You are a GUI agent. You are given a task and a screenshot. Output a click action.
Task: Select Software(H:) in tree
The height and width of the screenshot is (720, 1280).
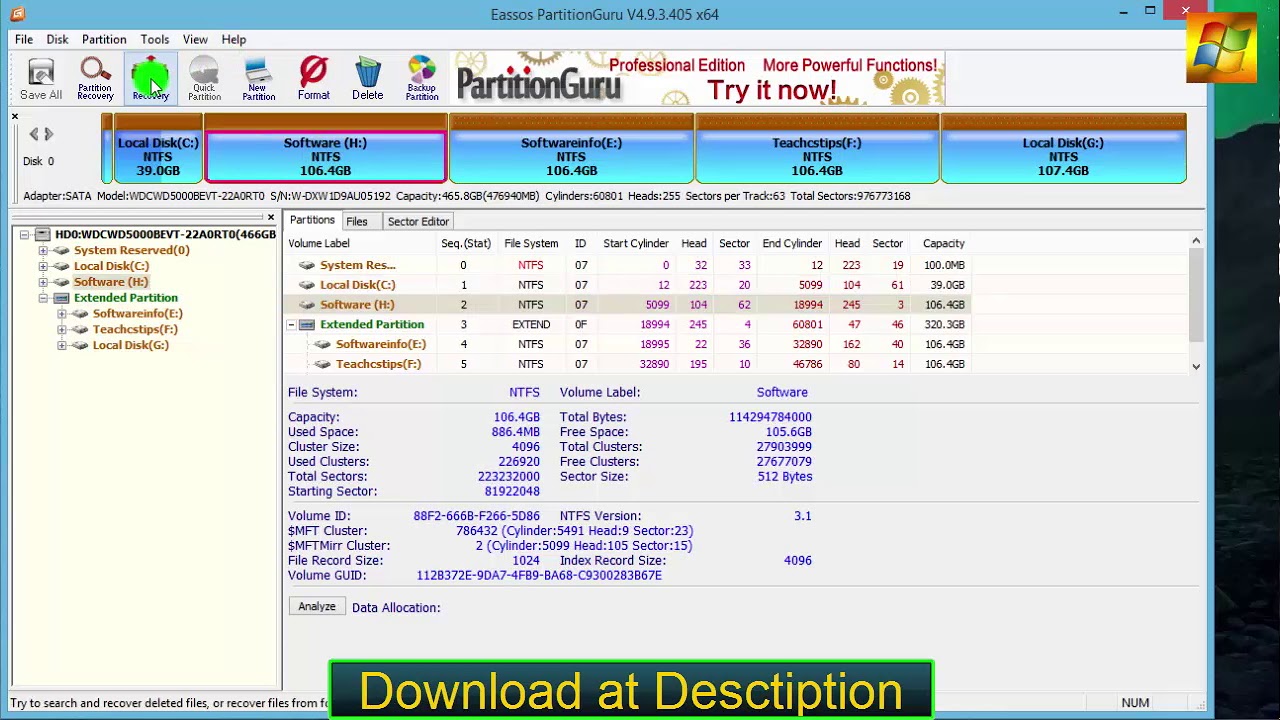coord(110,282)
